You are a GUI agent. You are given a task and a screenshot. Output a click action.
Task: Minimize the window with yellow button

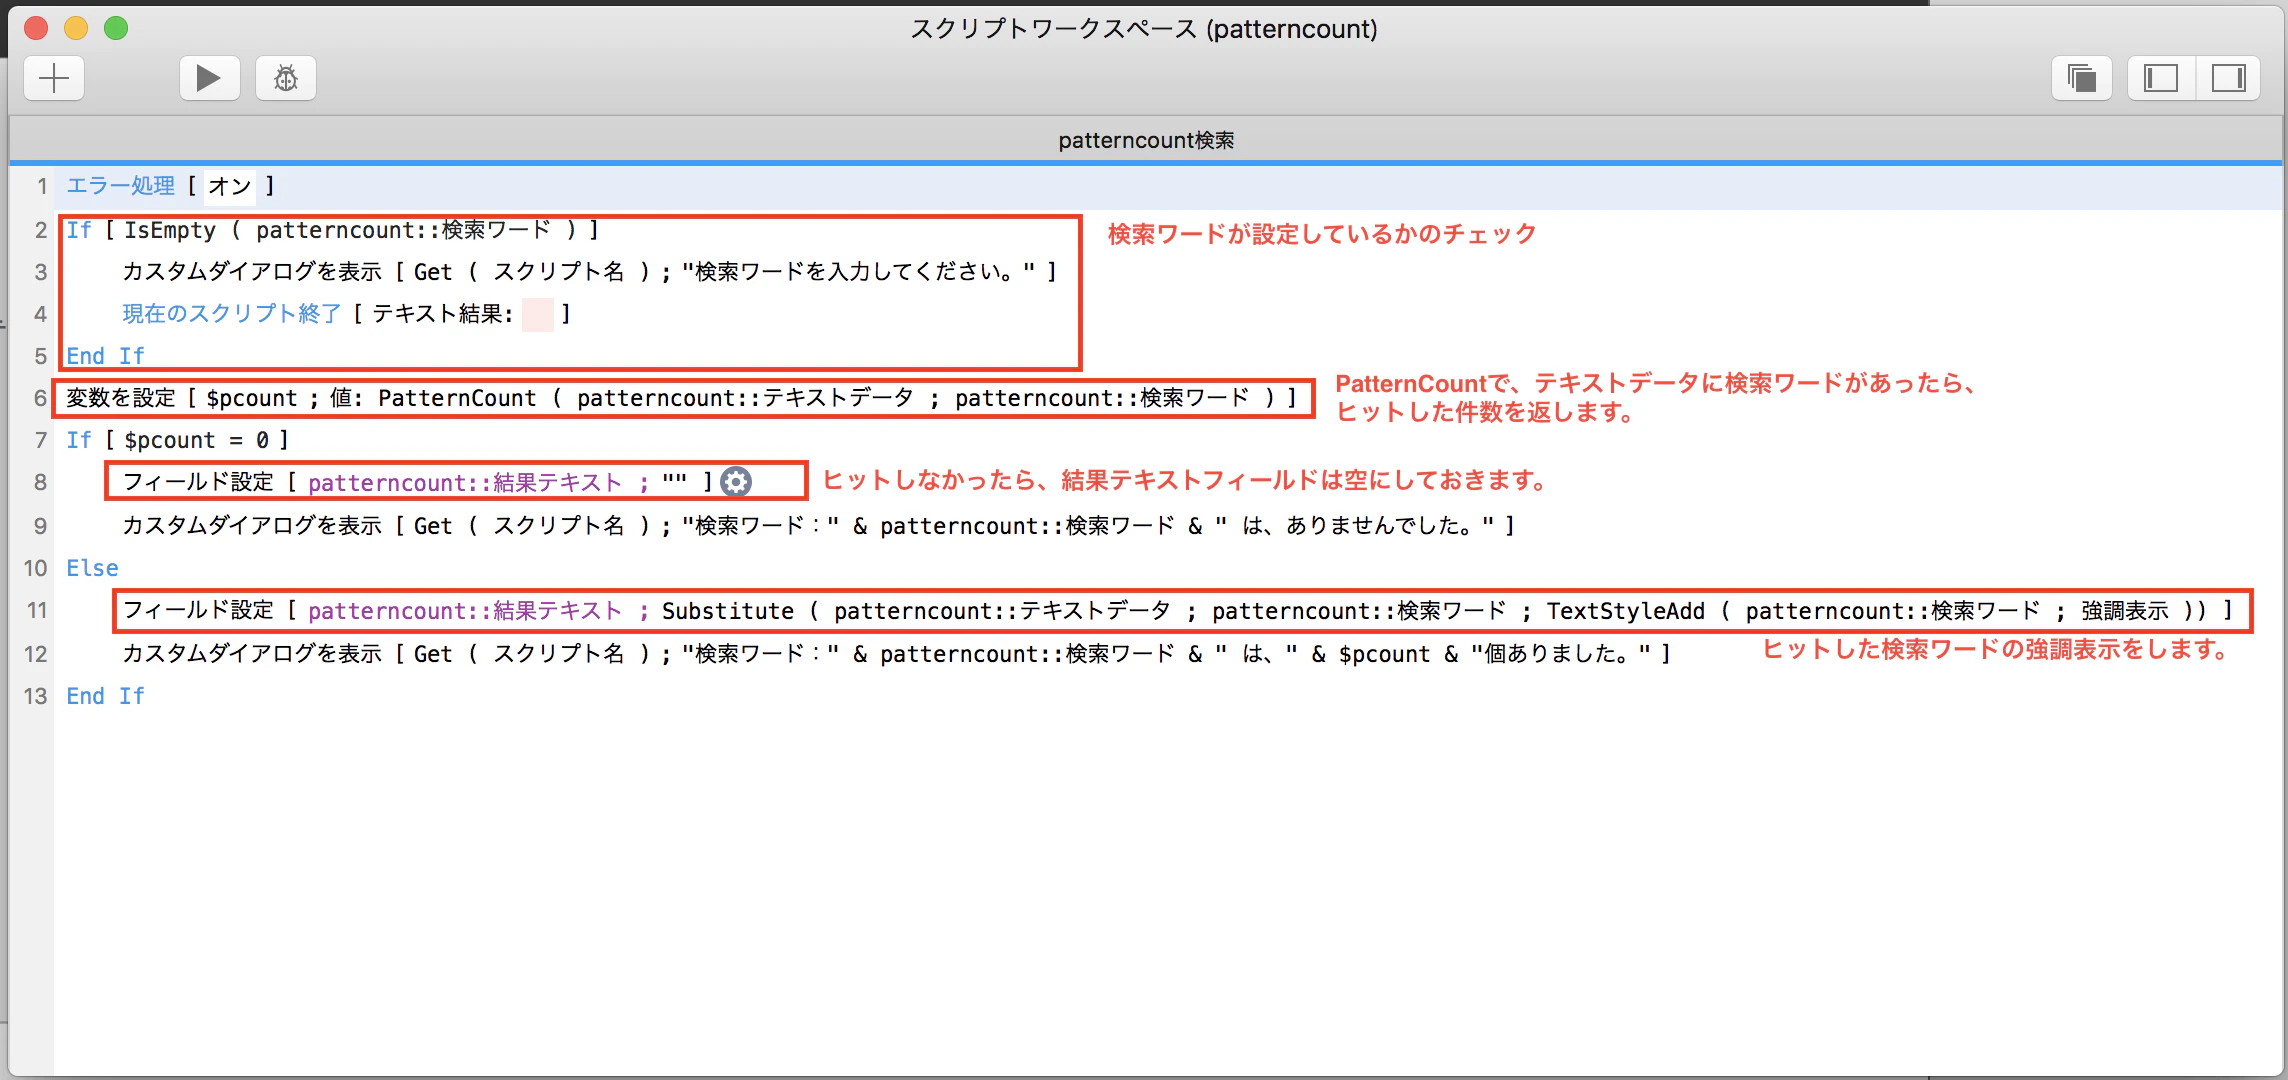tap(76, 28)
